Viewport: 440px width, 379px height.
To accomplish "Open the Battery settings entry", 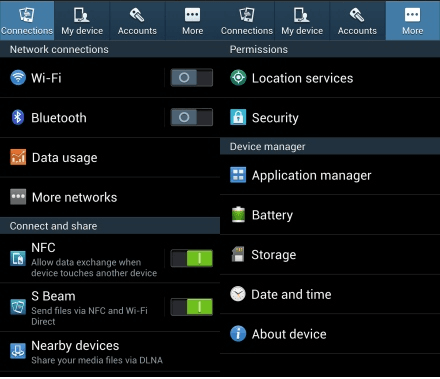I will tap(330, 215).
